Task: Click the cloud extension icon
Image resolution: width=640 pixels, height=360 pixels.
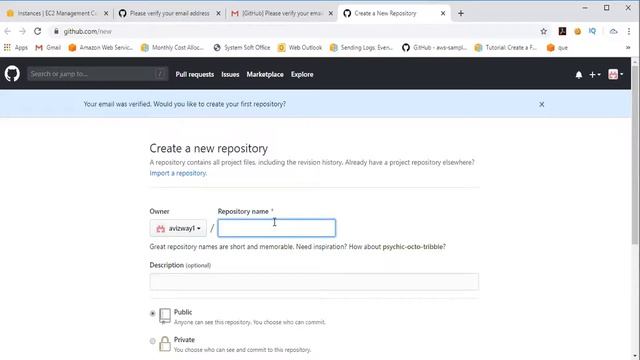Action: tap(613, 31)
